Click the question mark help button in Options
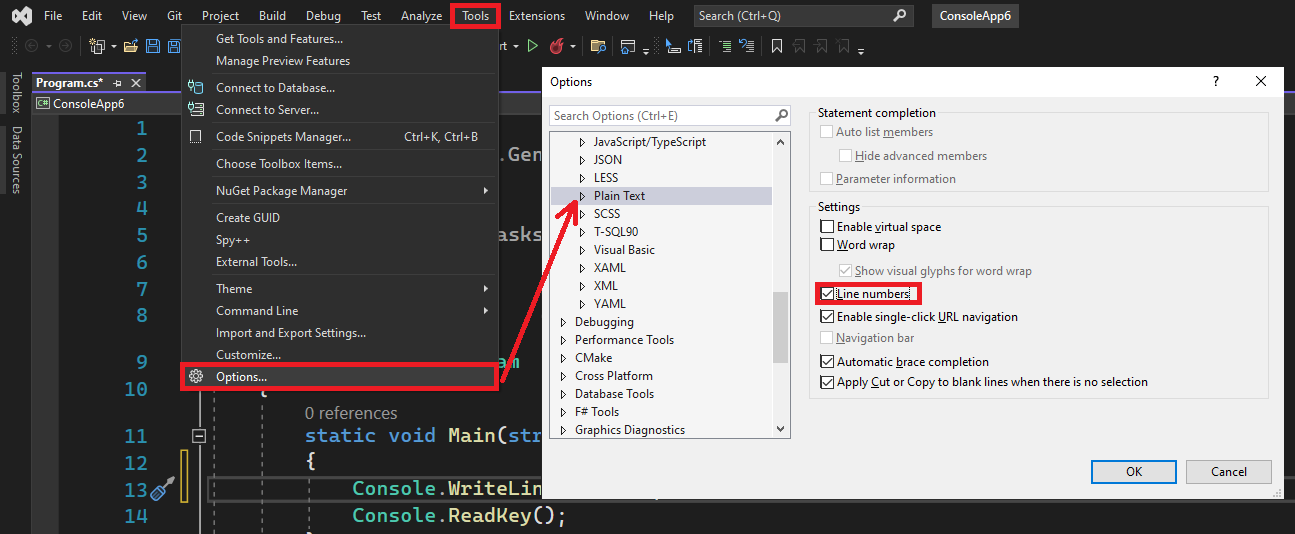Viewport: 1295px width, 534px height. (1216, 82)
